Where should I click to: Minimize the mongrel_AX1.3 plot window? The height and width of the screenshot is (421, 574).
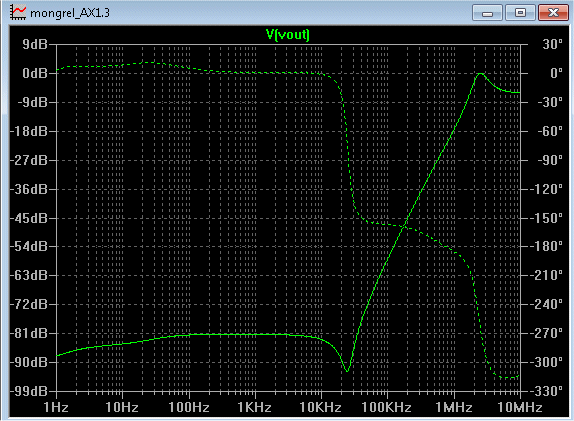click(487, 13)
